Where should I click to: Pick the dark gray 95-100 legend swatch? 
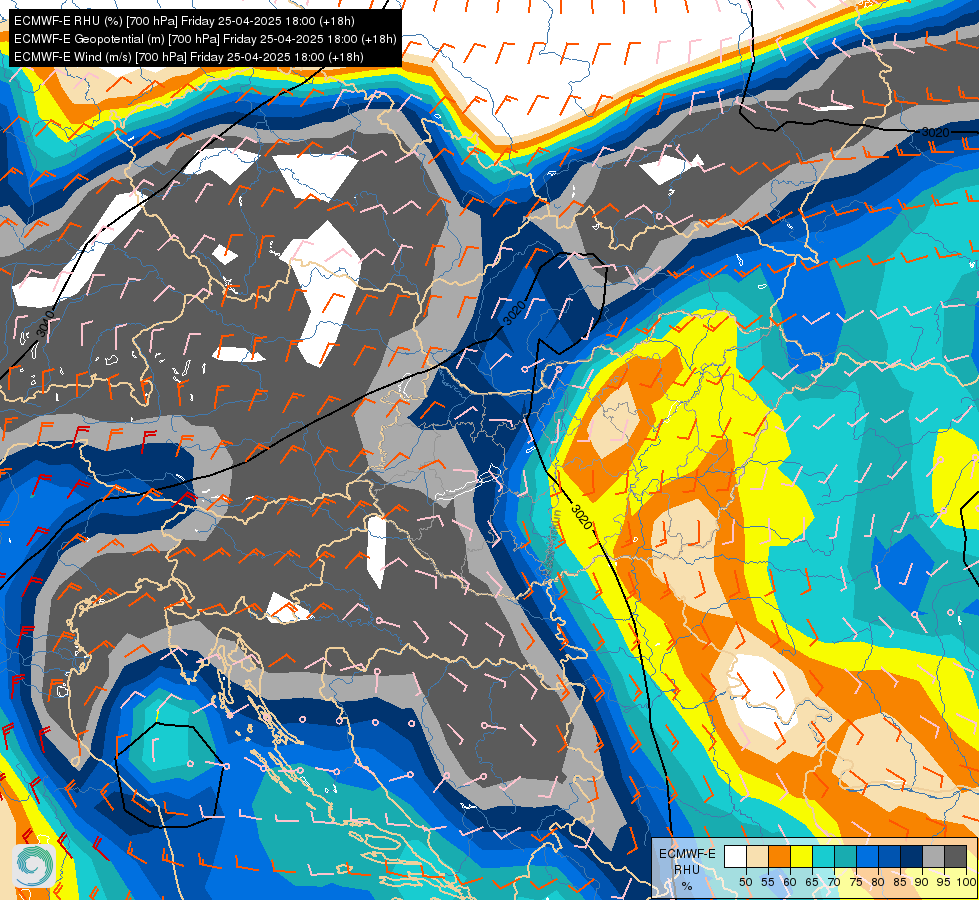[955, 856]
